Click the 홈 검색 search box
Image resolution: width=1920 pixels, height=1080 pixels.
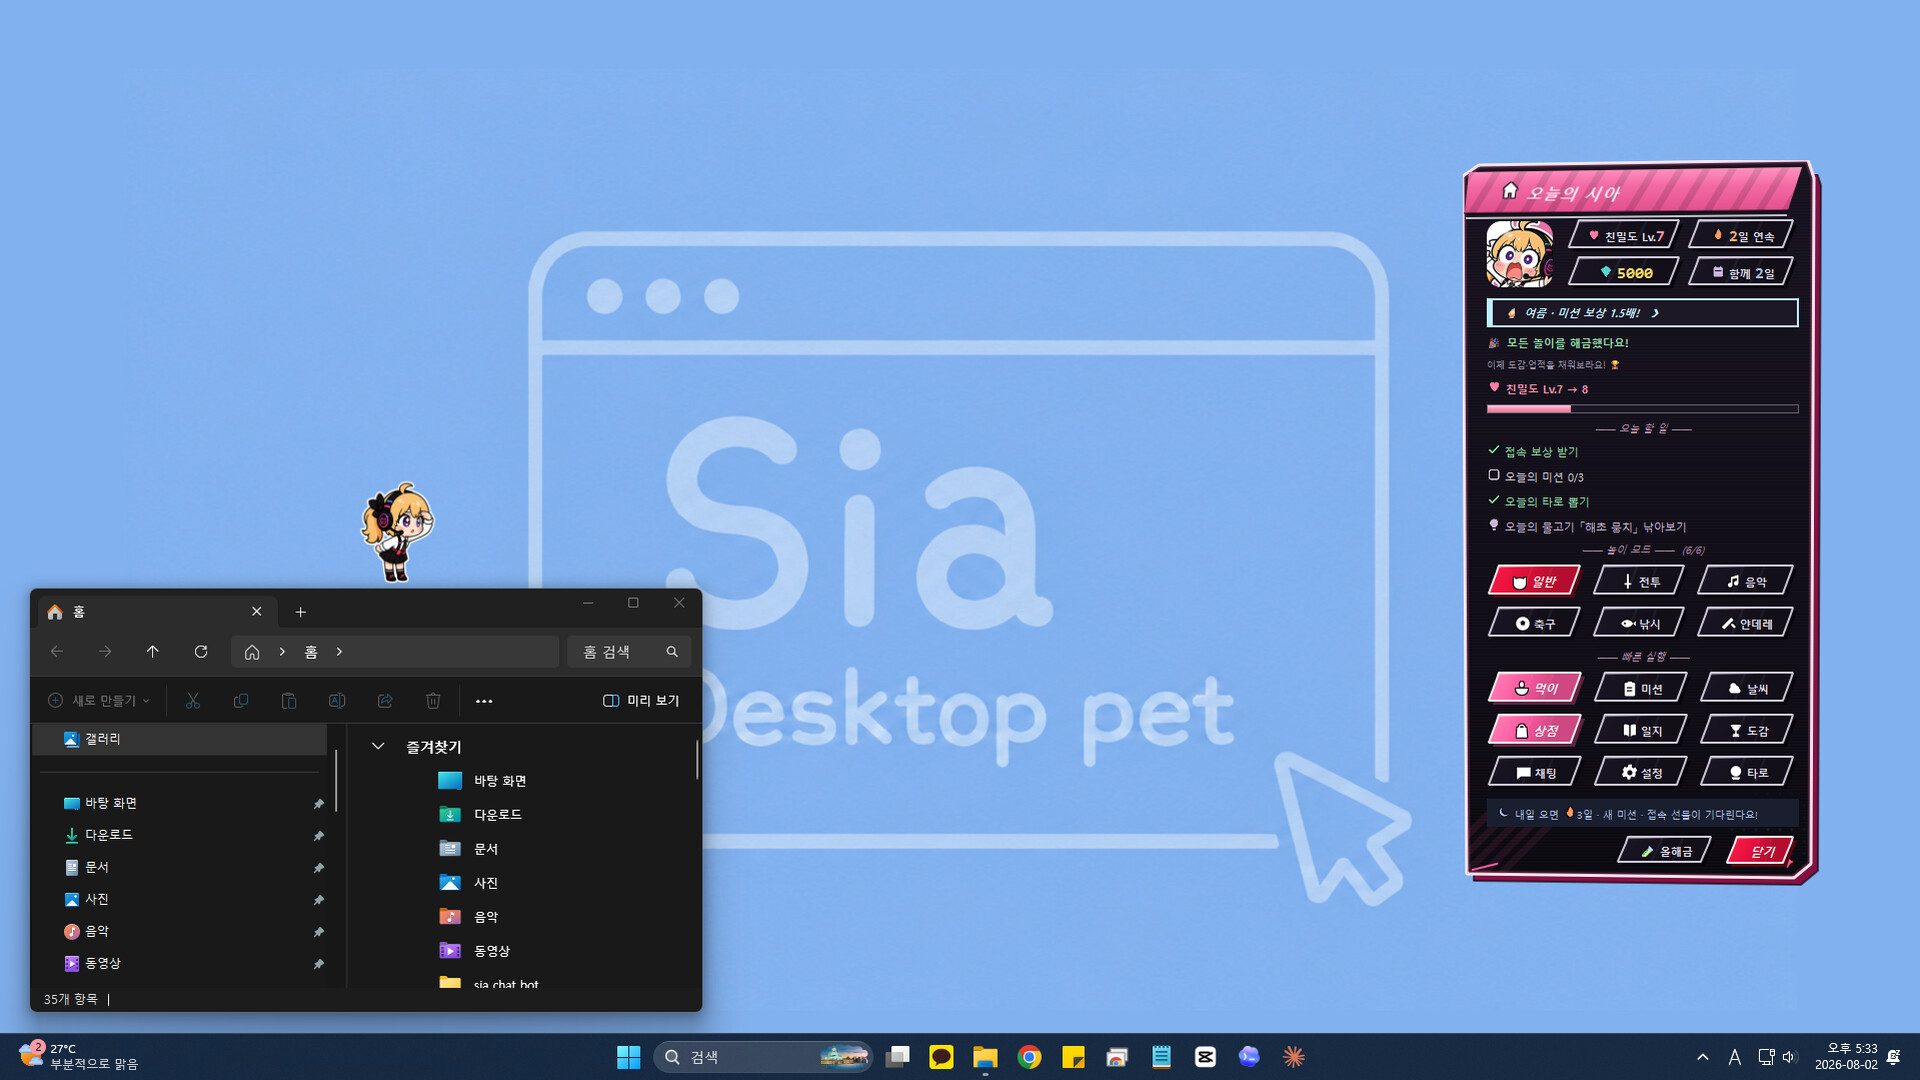[x=628, y=652]
